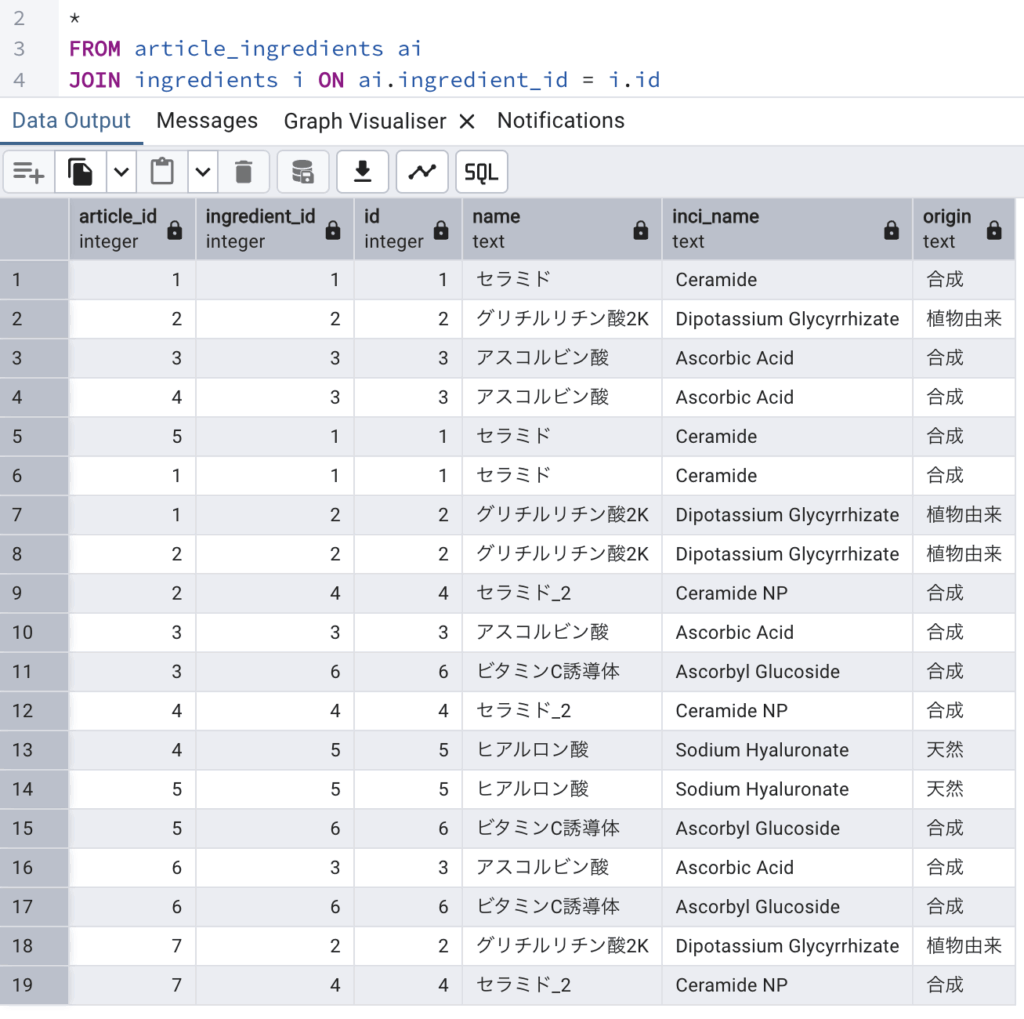Open the Graph Visualiser tab

(364, 121)
